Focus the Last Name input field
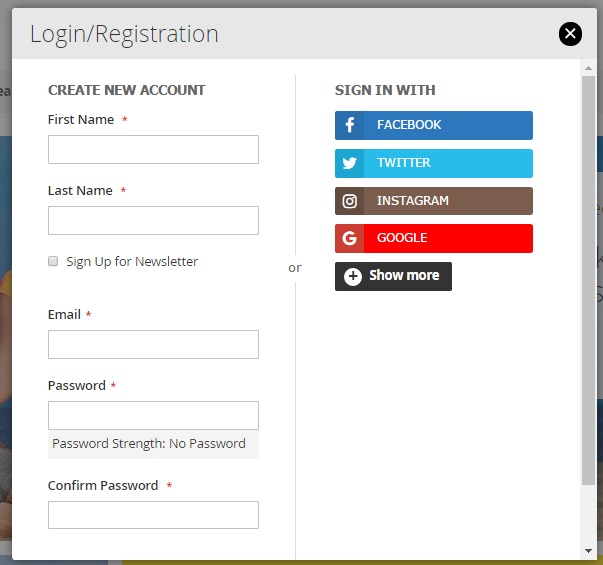This screenshot has width=603, height=565. coord(153,220)
